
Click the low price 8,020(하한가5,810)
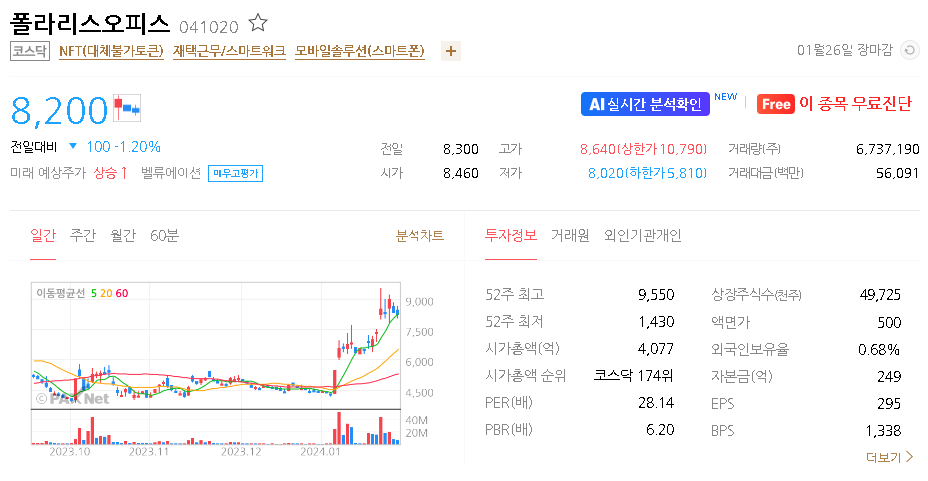coord(647,173)
